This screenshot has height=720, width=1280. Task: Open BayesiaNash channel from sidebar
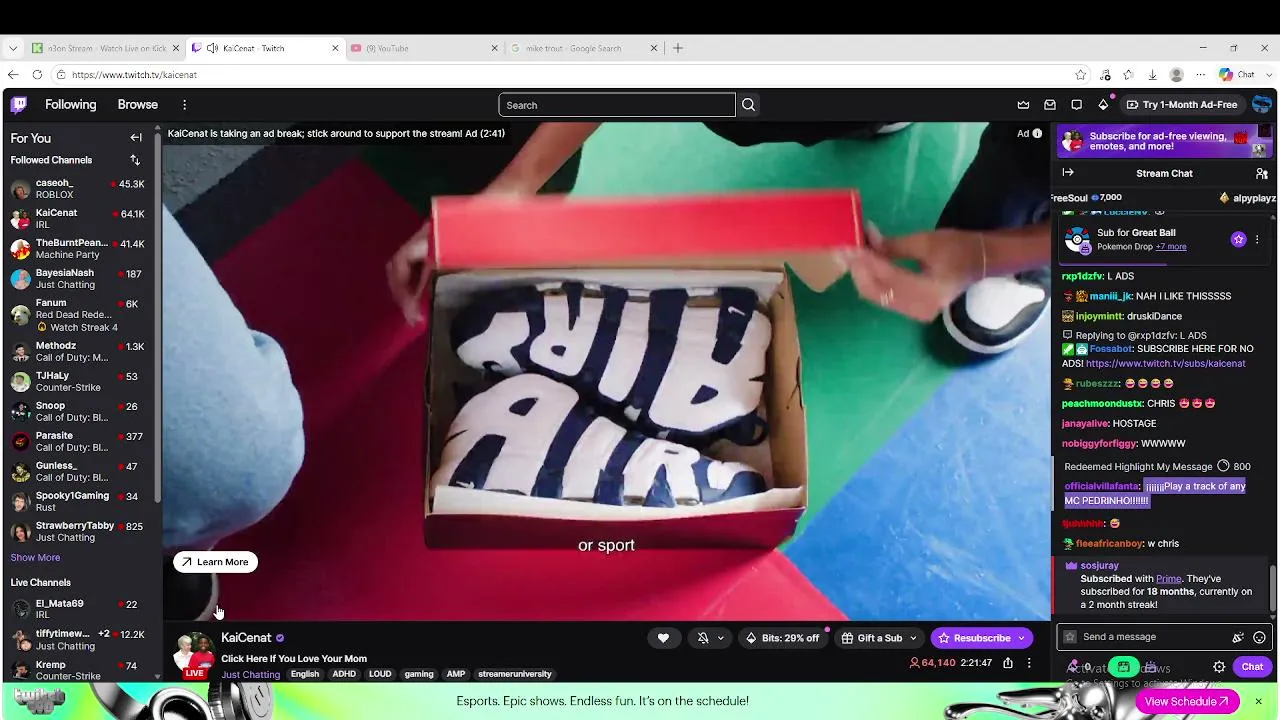pyautogui.click(x=78, y=279)
